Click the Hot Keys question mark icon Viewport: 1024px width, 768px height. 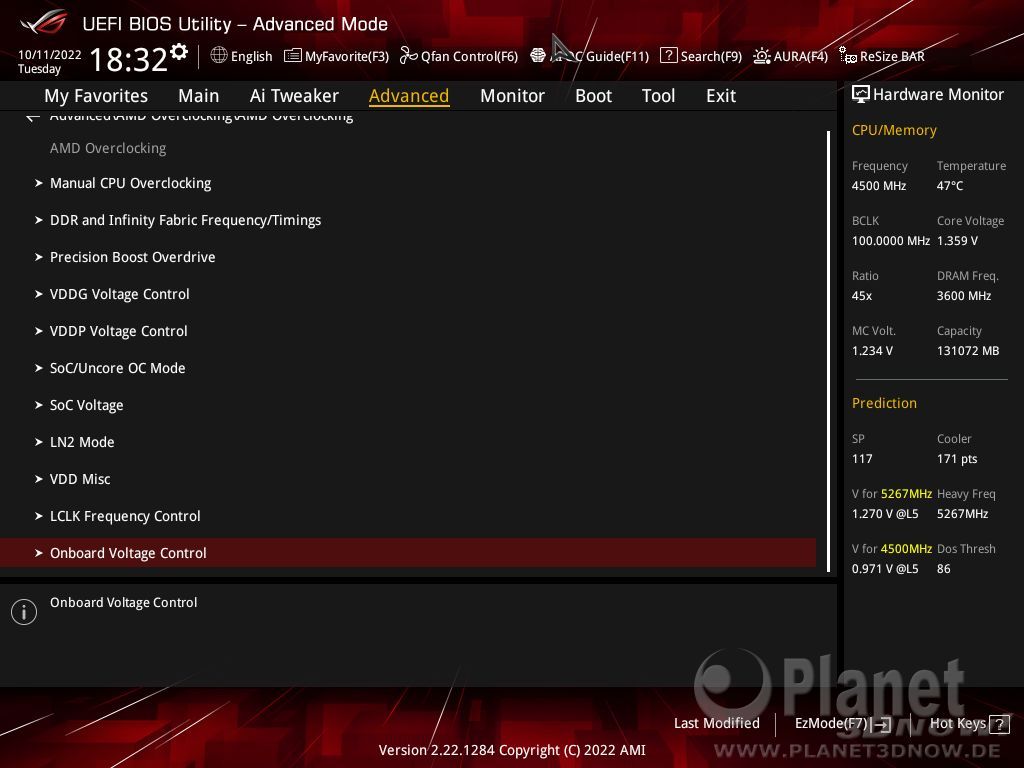coord(999,724)
